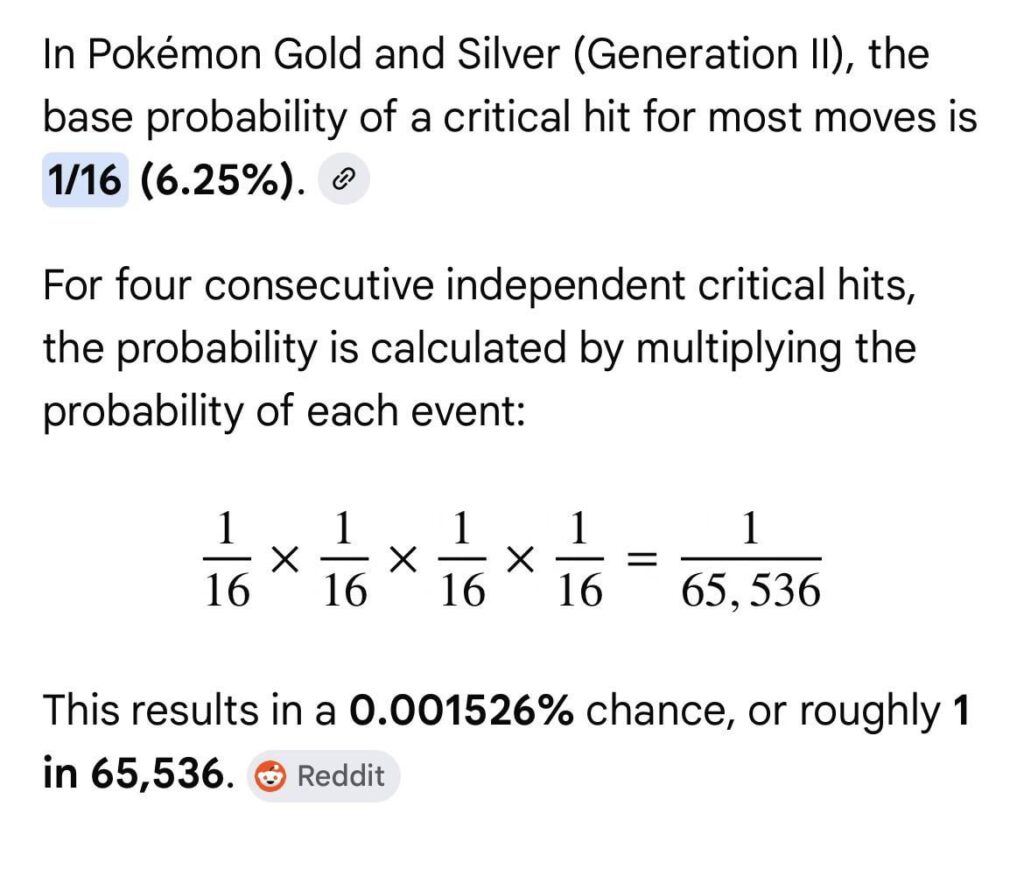Click the highlighted 1/16 text

[x=85, y=180]
